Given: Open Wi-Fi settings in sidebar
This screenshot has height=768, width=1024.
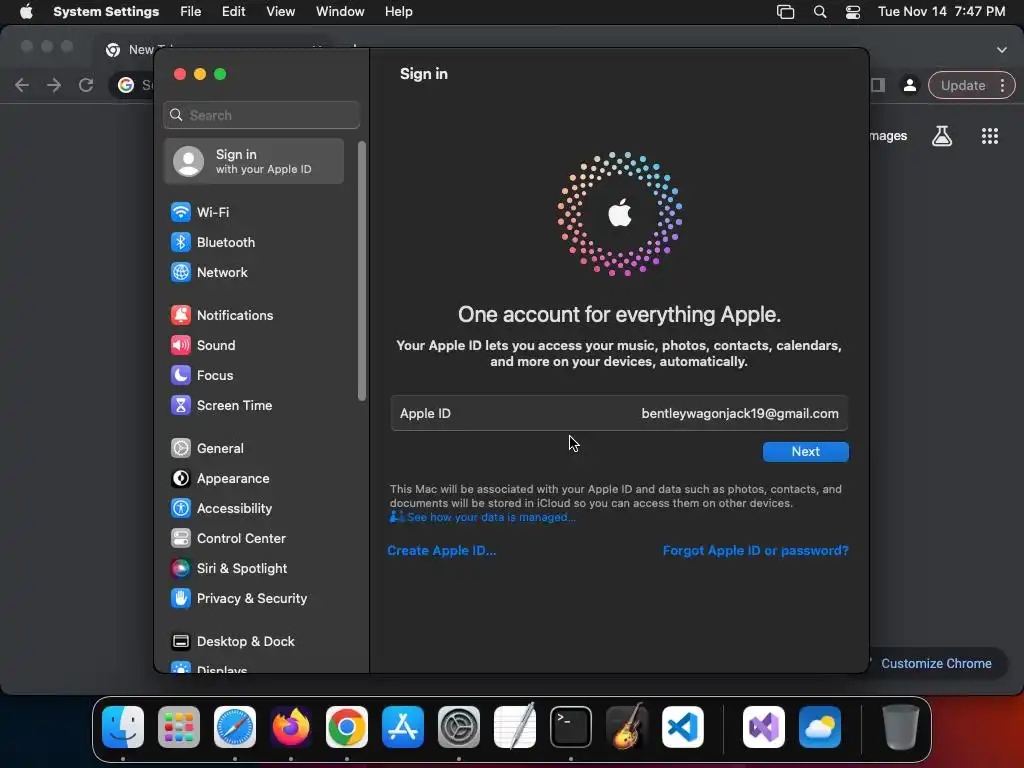Looking at the screenshot, I should point(254,212).
